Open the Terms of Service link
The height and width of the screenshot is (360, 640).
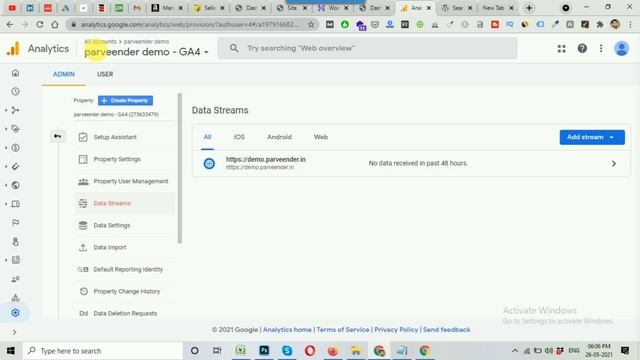point(343,329)
